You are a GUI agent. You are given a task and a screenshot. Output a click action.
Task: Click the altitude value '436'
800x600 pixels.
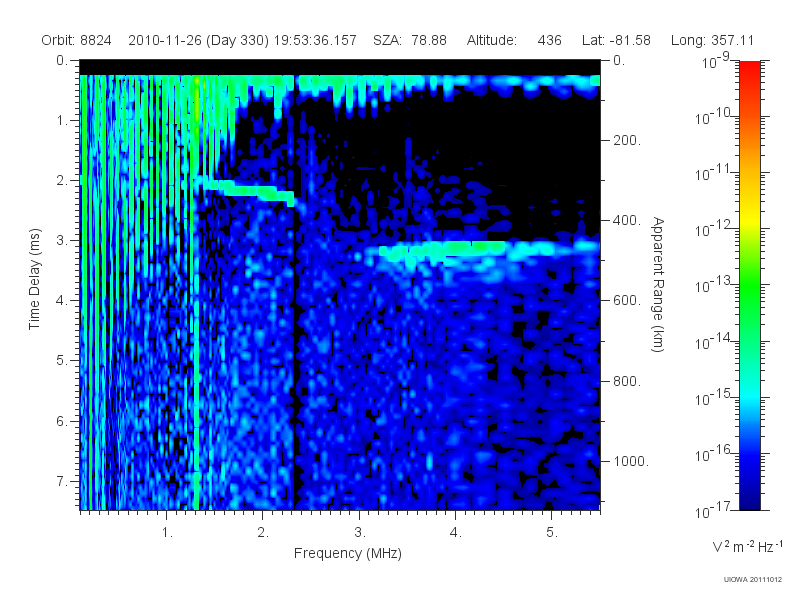[549, 40]
